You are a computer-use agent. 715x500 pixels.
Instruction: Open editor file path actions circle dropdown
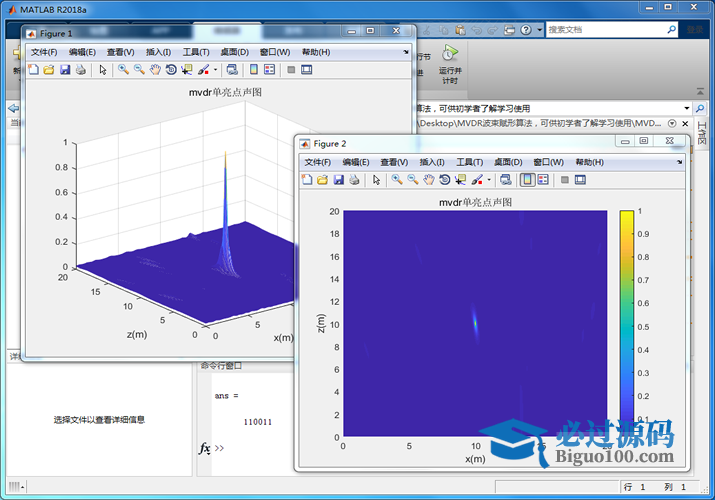(x=672, y=124)
